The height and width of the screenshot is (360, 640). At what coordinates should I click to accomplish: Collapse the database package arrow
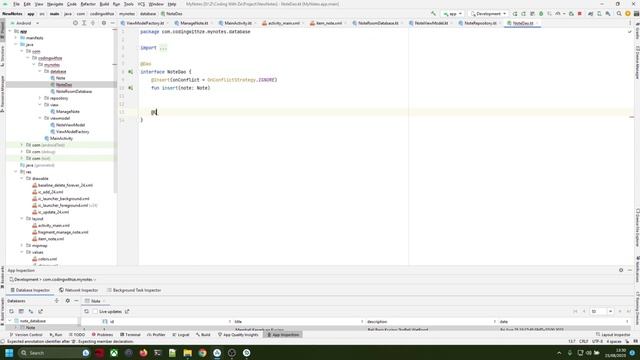coord(40,71)
